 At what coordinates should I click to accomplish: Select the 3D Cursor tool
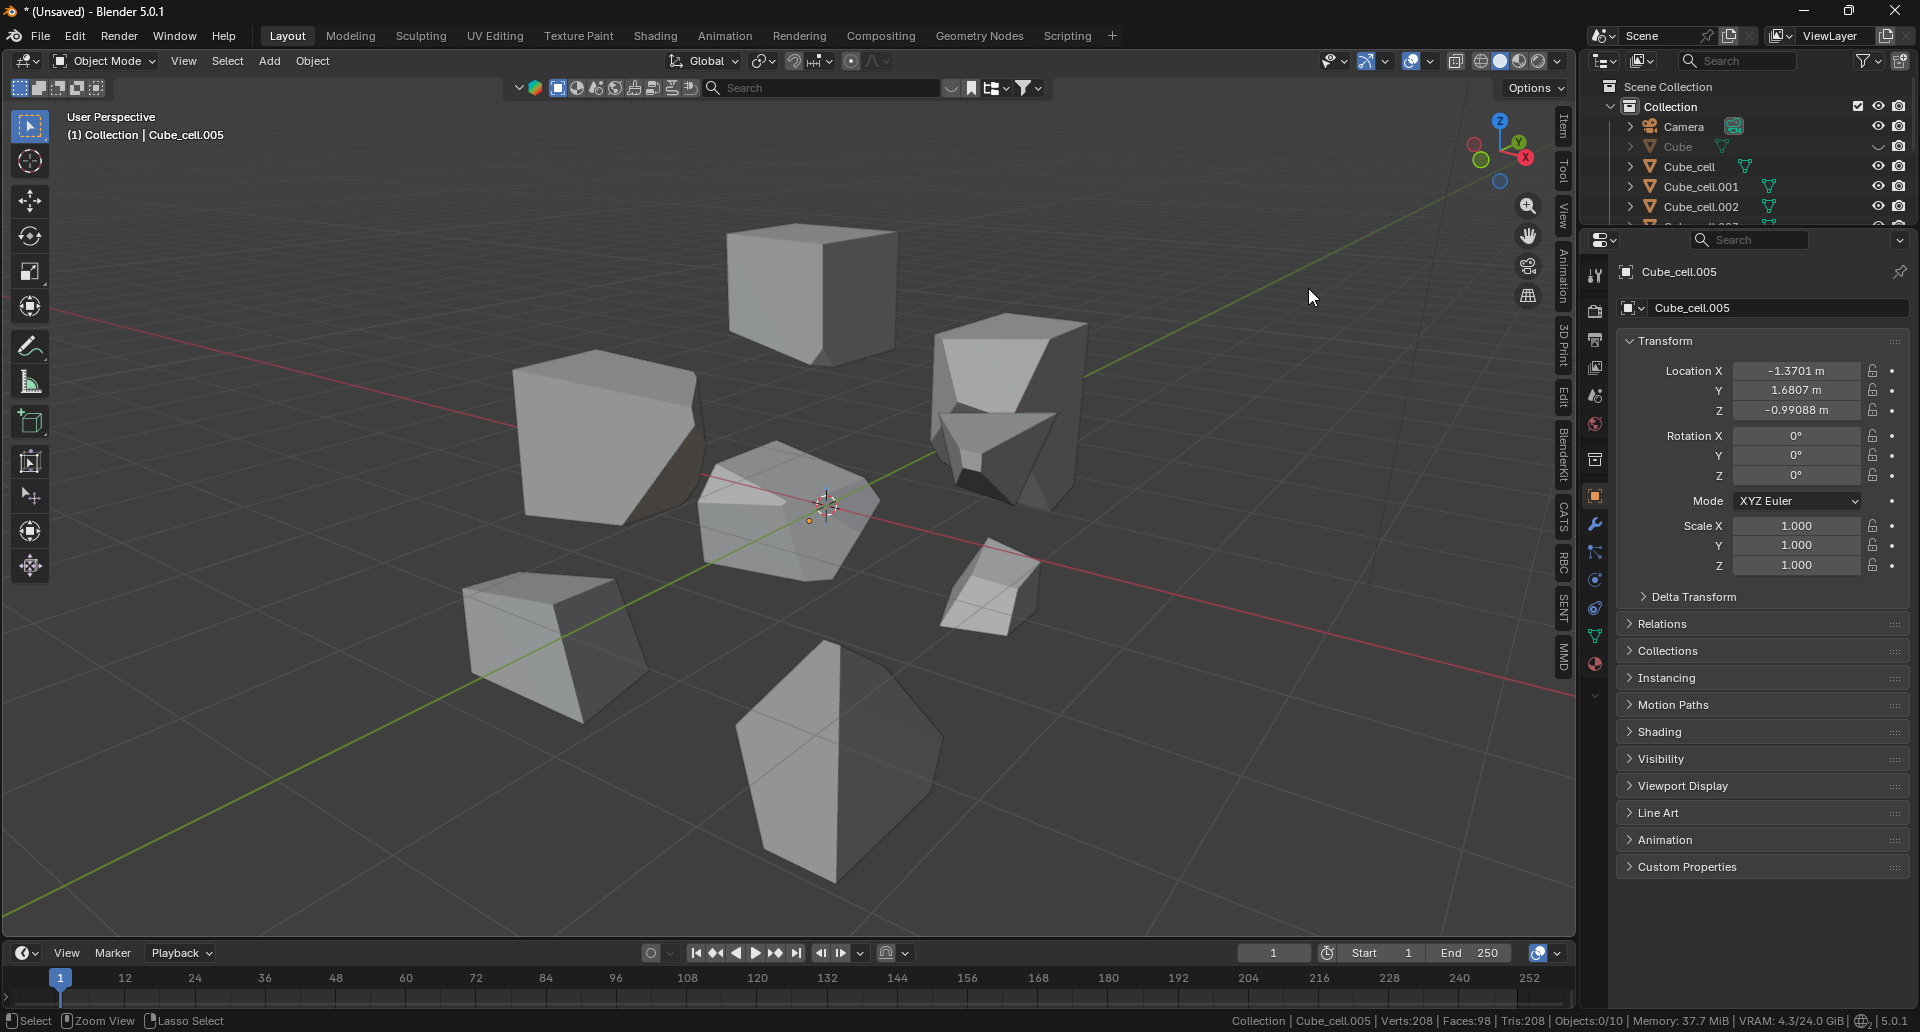point(30,161)
